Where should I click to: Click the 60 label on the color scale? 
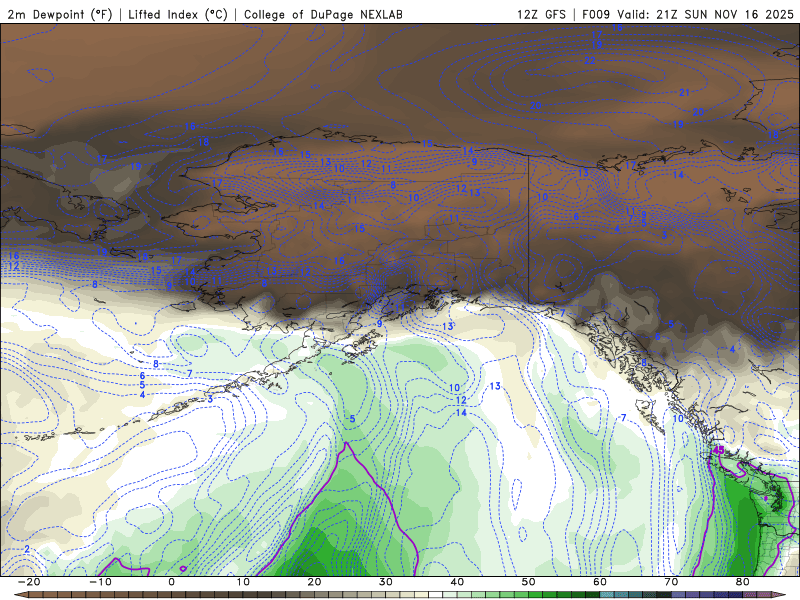click(x=600, y=582)
